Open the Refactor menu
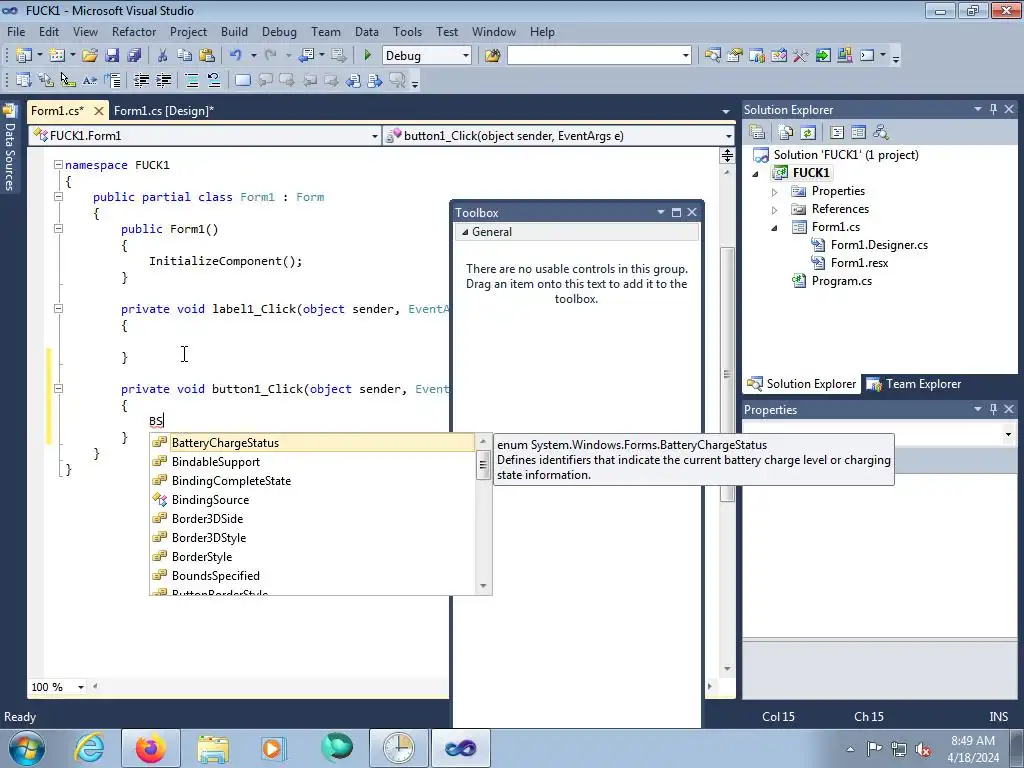This screenshot has width=1024, height=768. click(134, 31)
